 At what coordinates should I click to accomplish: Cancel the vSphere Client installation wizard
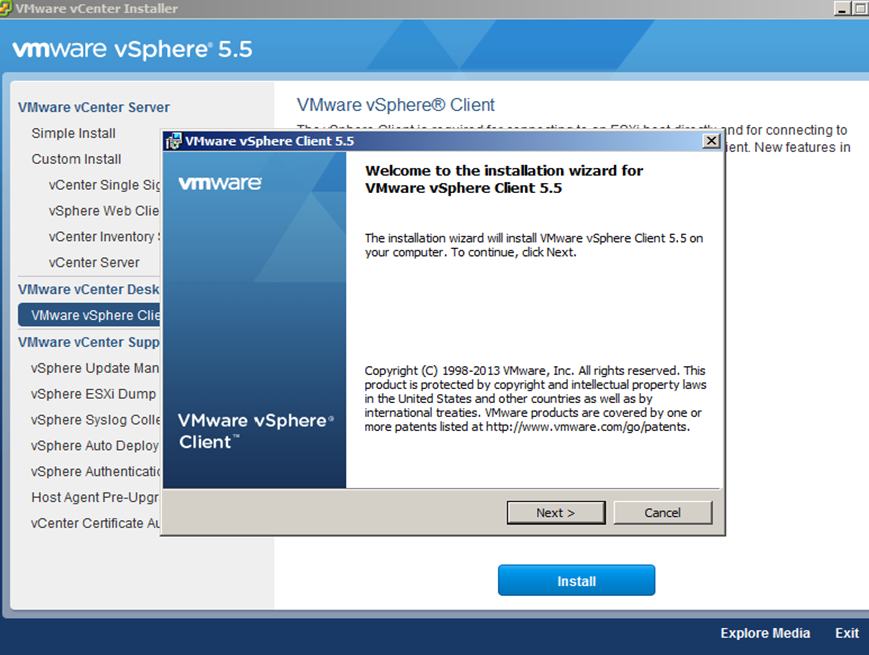(662, 513)
